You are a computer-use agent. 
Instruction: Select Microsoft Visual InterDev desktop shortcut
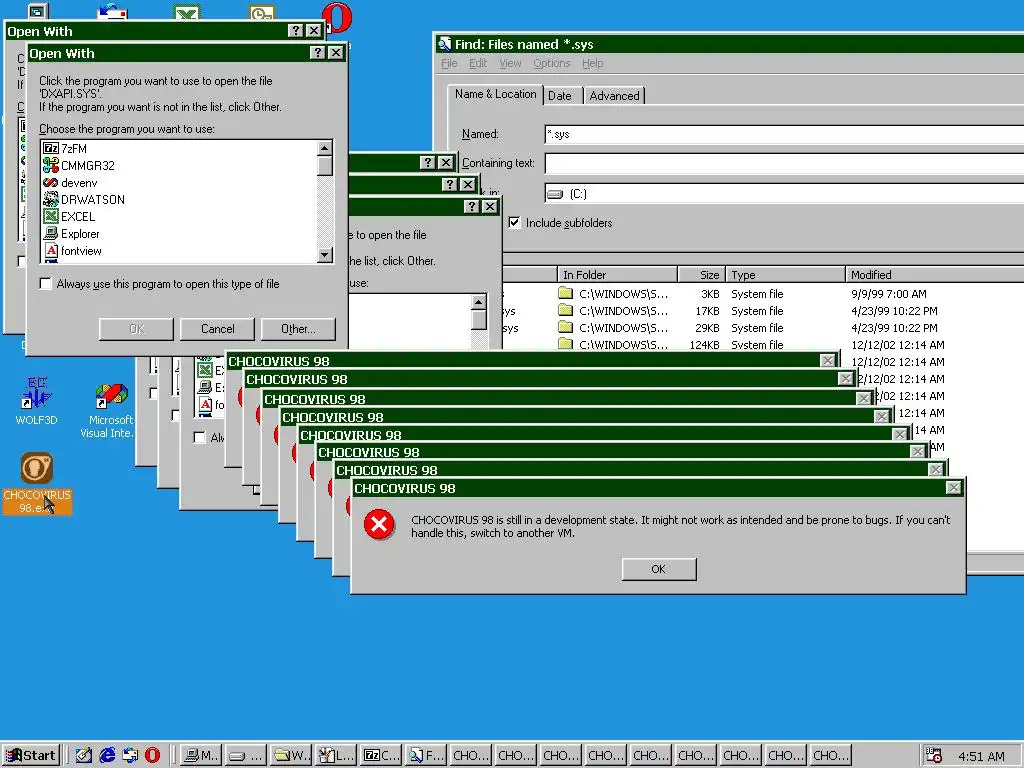(x=110, y=410)
